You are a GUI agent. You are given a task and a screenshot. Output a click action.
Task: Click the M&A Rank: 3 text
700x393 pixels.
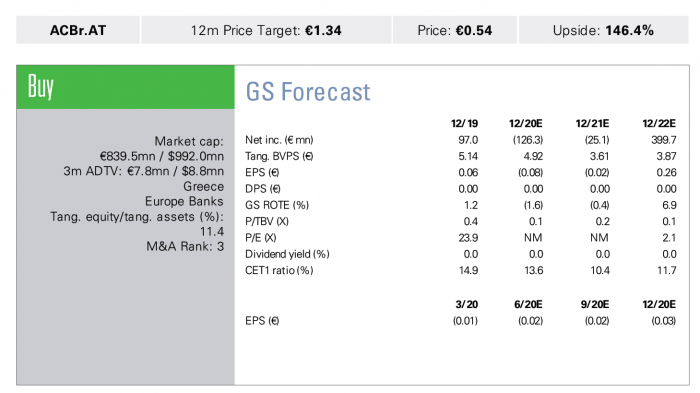pyautogui.click(x=185, y=247)
